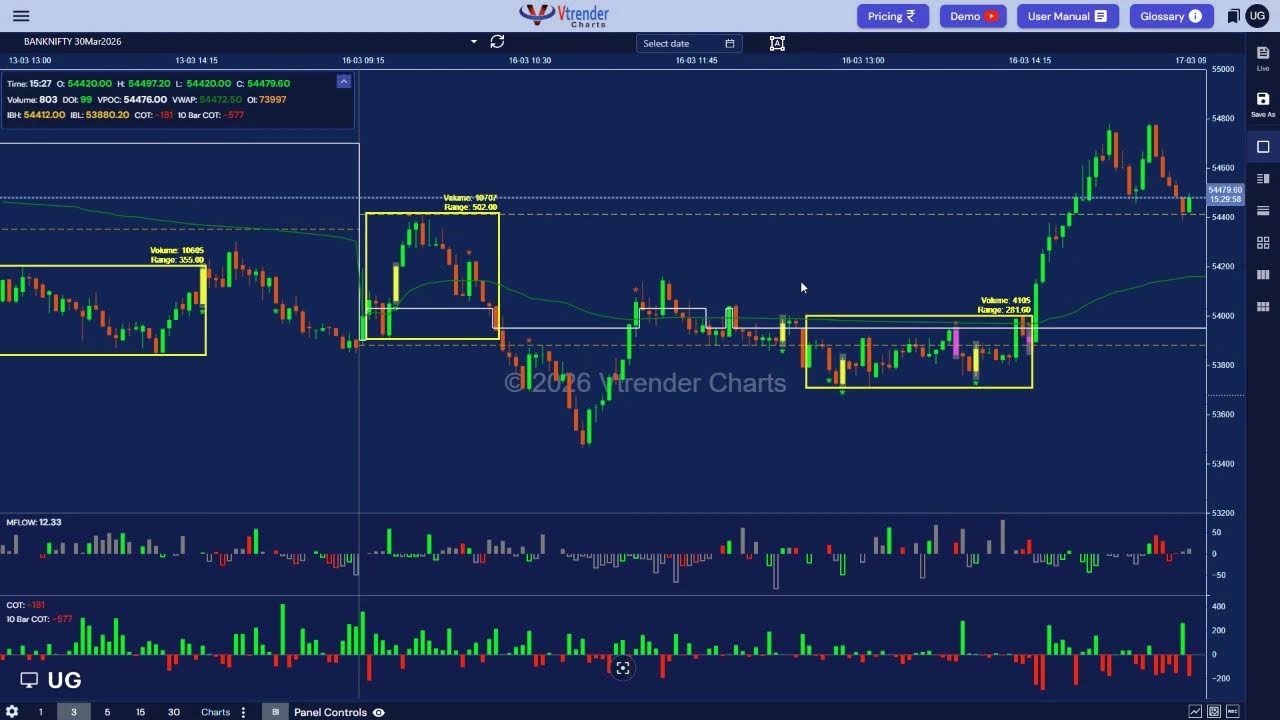The height and width of the screenshot is (720, 1280).
Task: Click the 54479.60 current price marker
Action: click(1225, 193)
